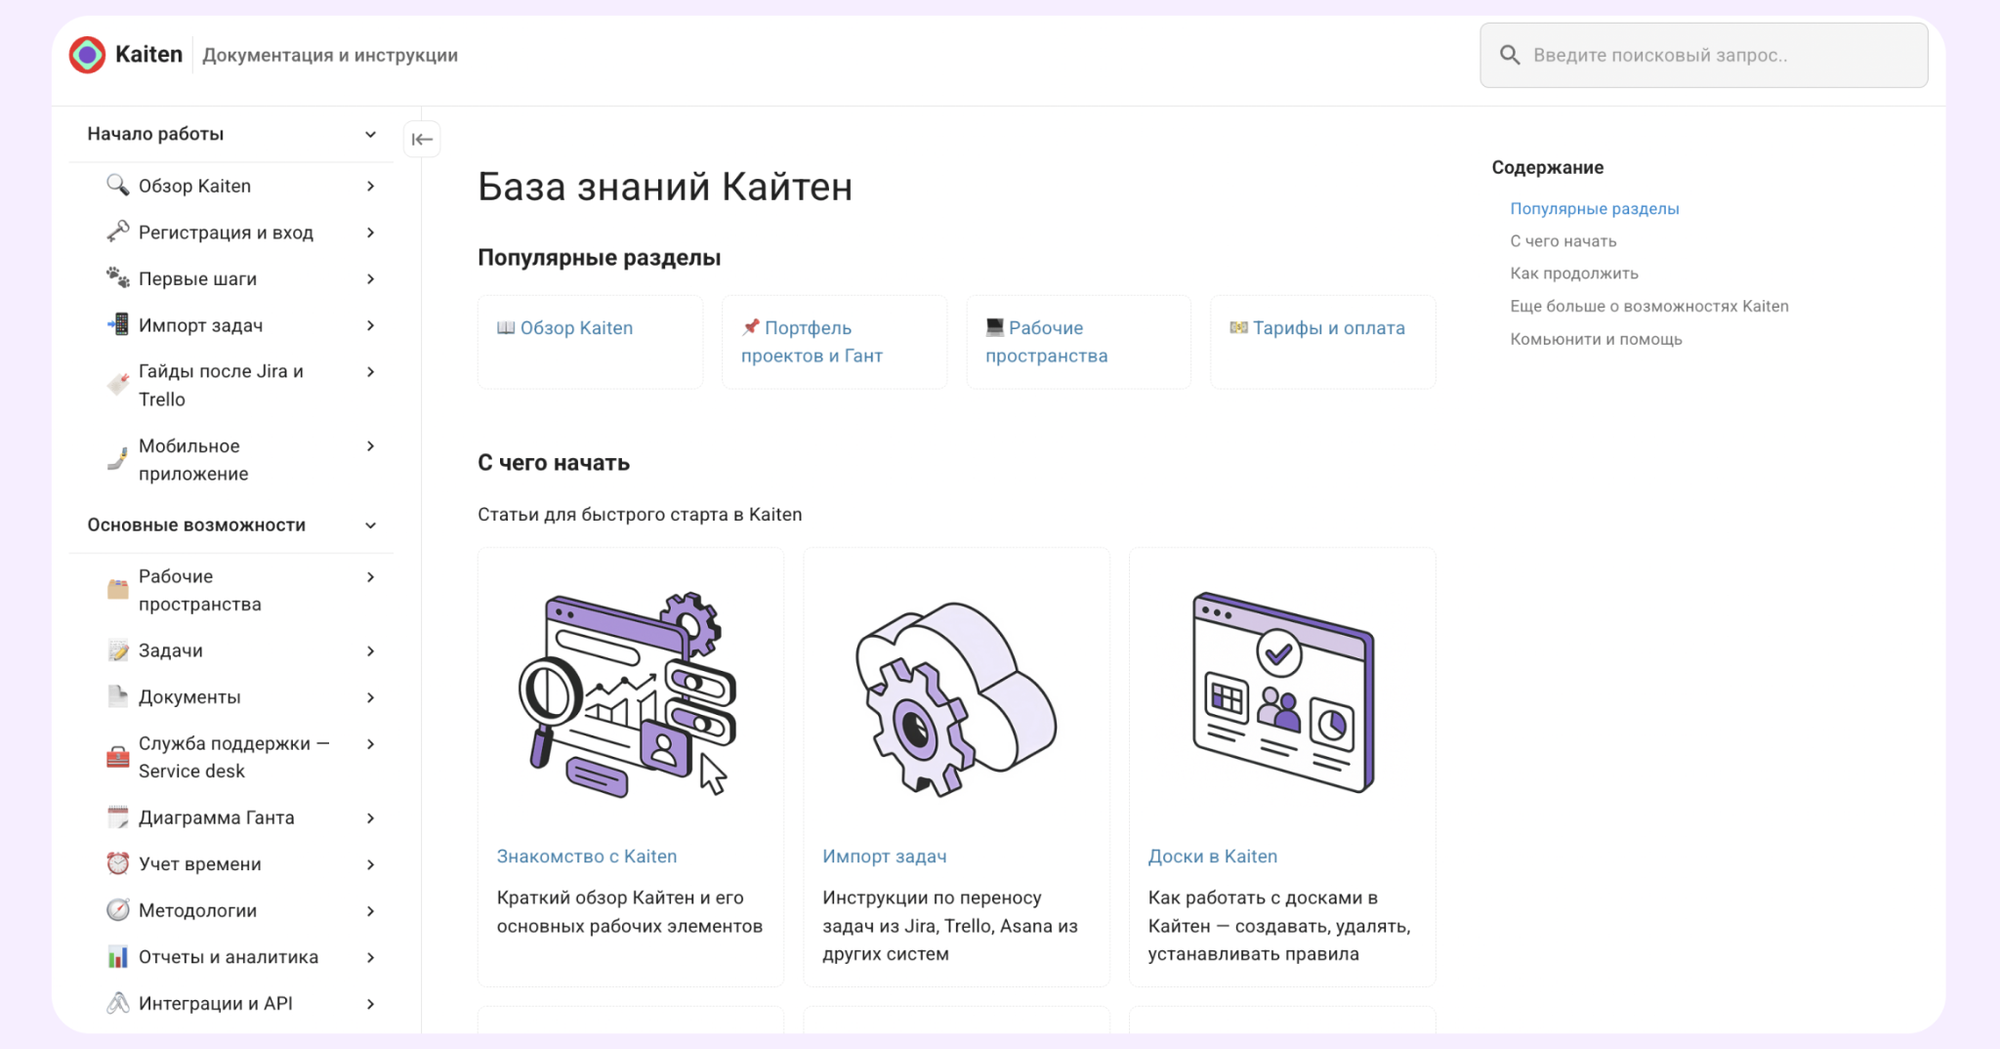Select the pencil icon for Мобильное приложение
Screen dimensions: 2000x1049
pyautogui.click(x=117, y=459)
